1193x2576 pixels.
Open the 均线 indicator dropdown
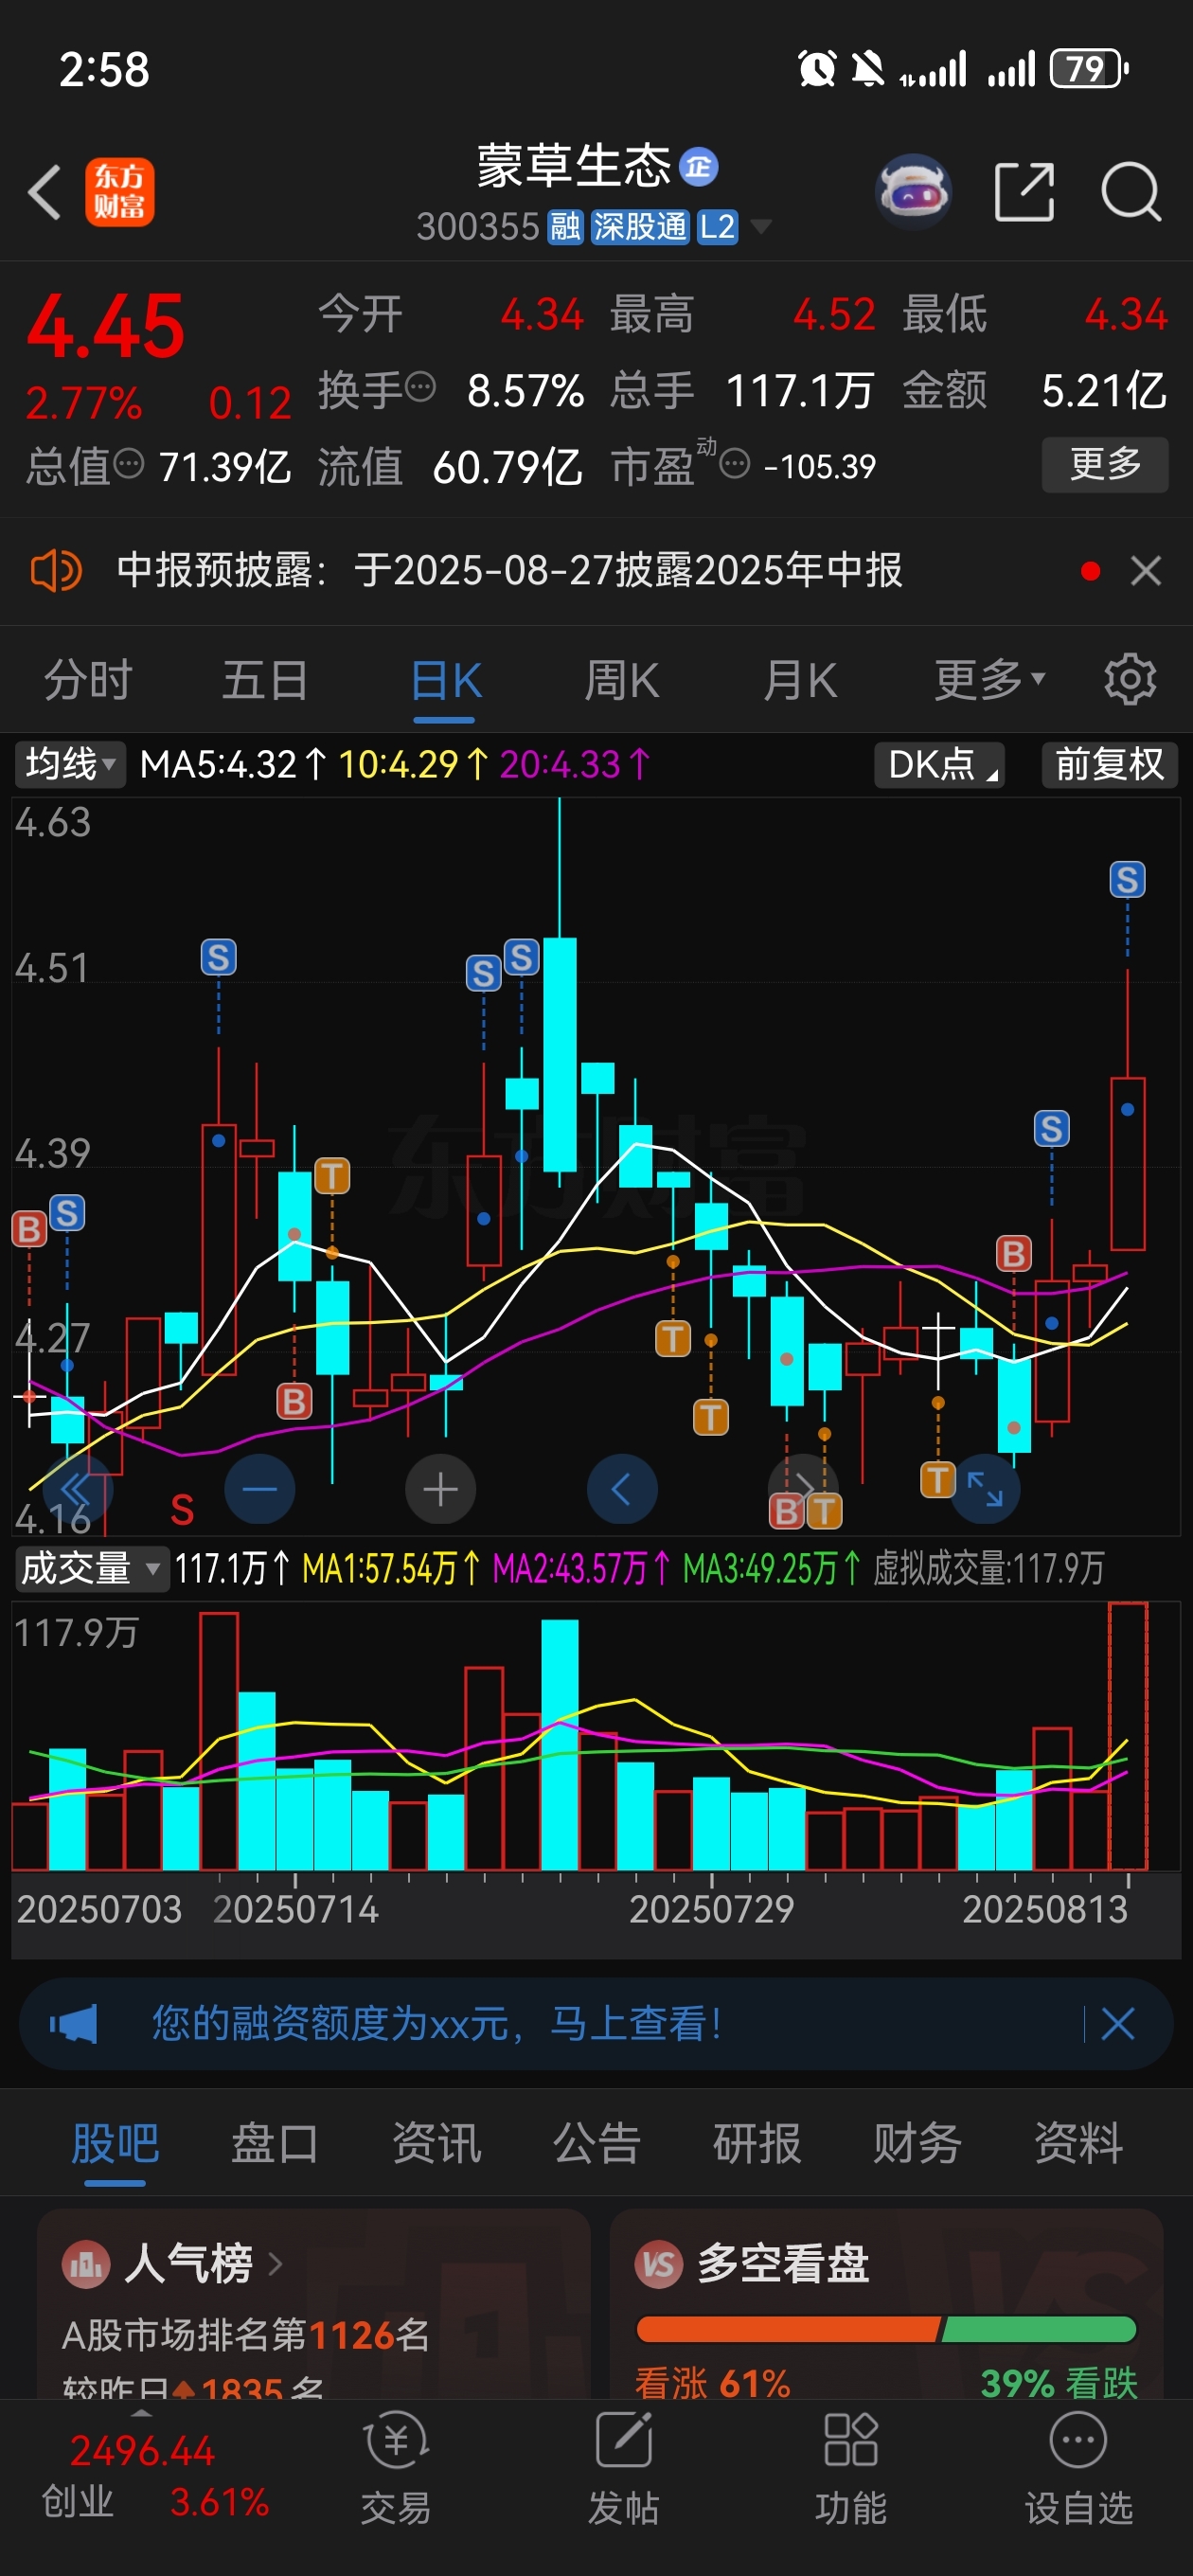pyautogui.click(x=70, y=765)
